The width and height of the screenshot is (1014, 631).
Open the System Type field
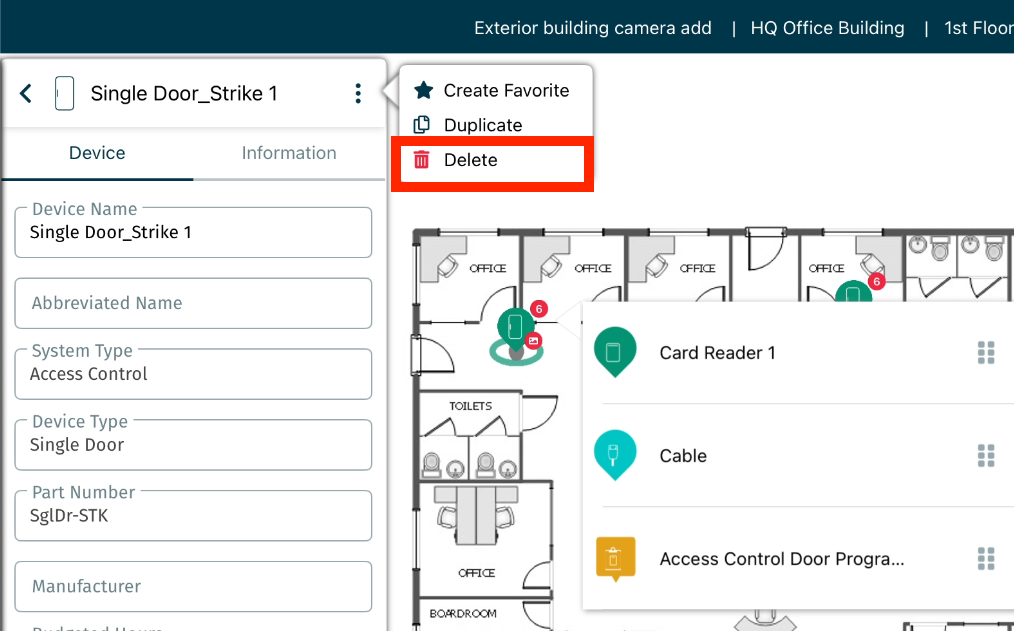pyautogui.click(x=193, y=374)
